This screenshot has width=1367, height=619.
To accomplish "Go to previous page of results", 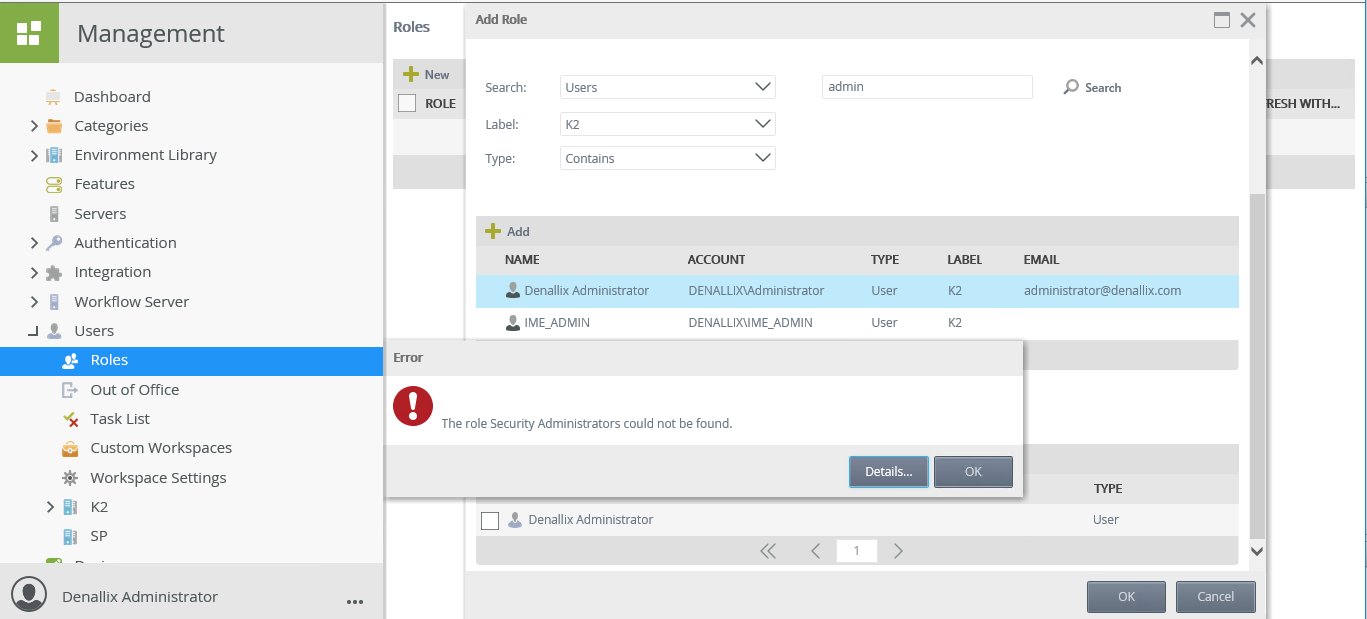I will click(815, 550).
